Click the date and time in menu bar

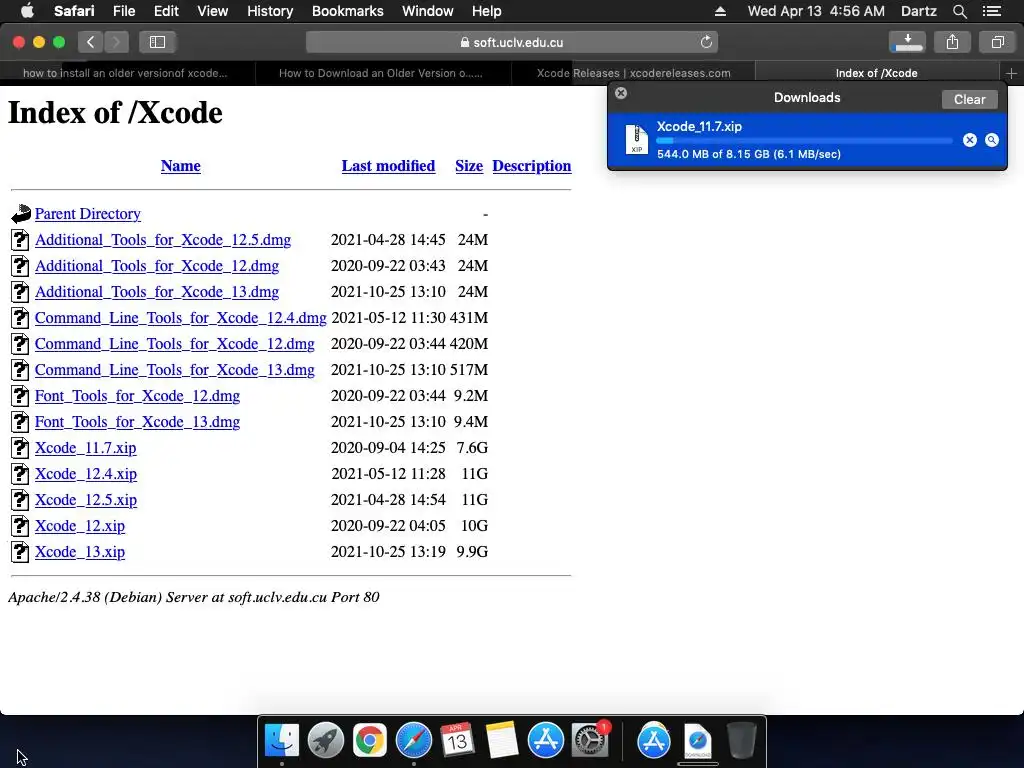coord(816,11)
